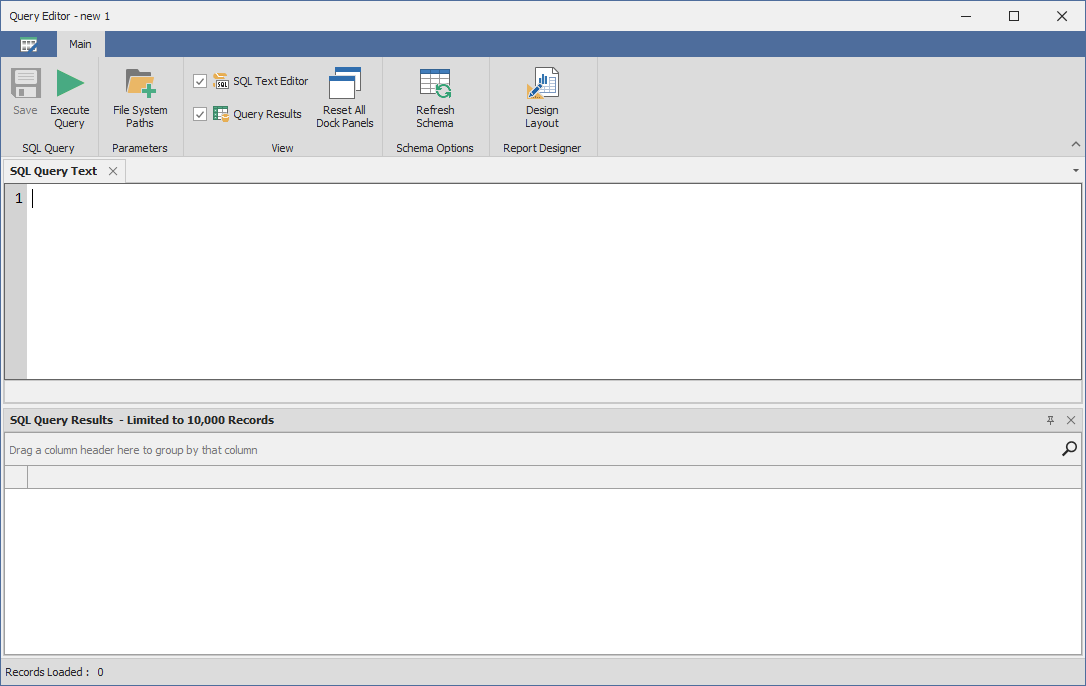
Task: Close the SQL Query Results panel
Action: point(1071,420)
